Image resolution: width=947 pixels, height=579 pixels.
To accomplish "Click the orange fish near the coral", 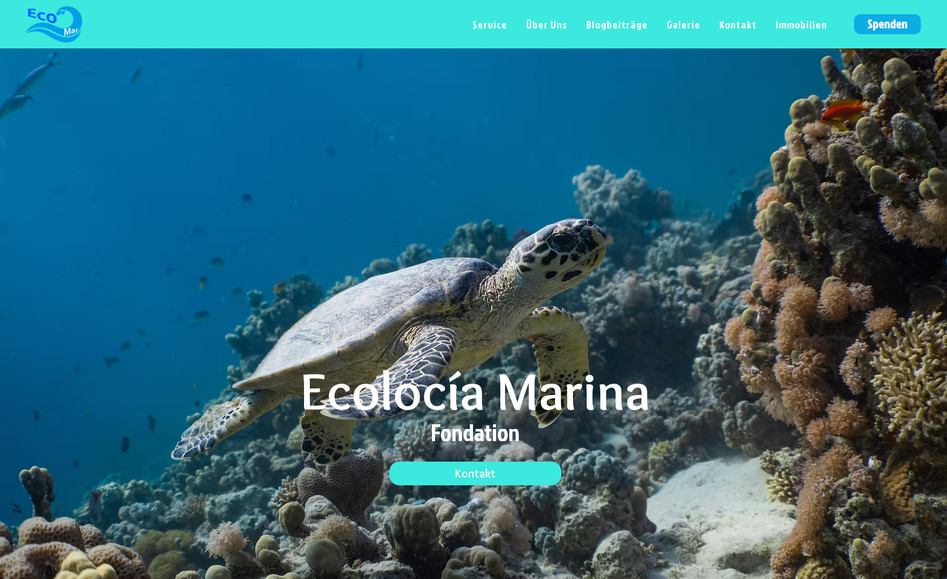I will (x=844, y=112).
